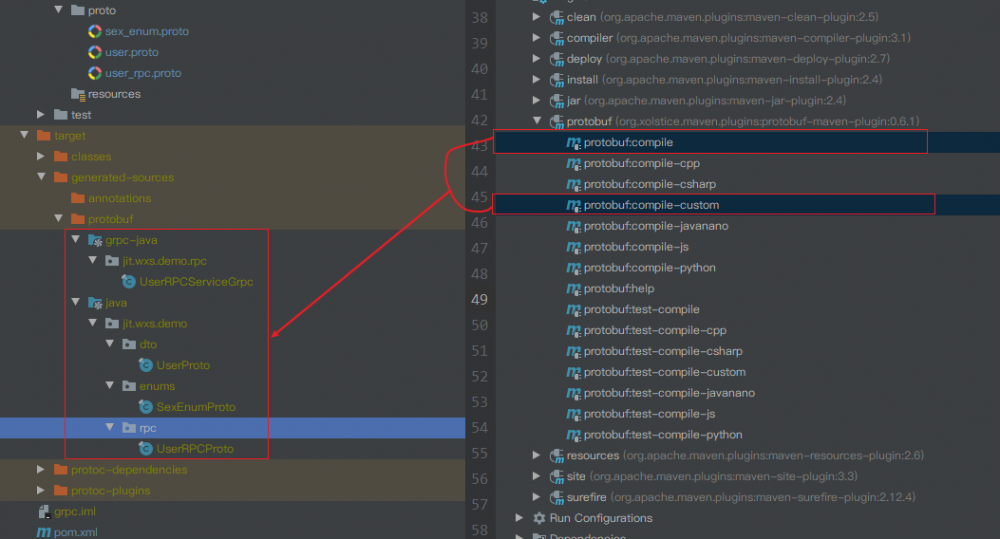Collapse the rpc package node
The height and width of the screenshot is (539, 1000).
pos(110,427)
